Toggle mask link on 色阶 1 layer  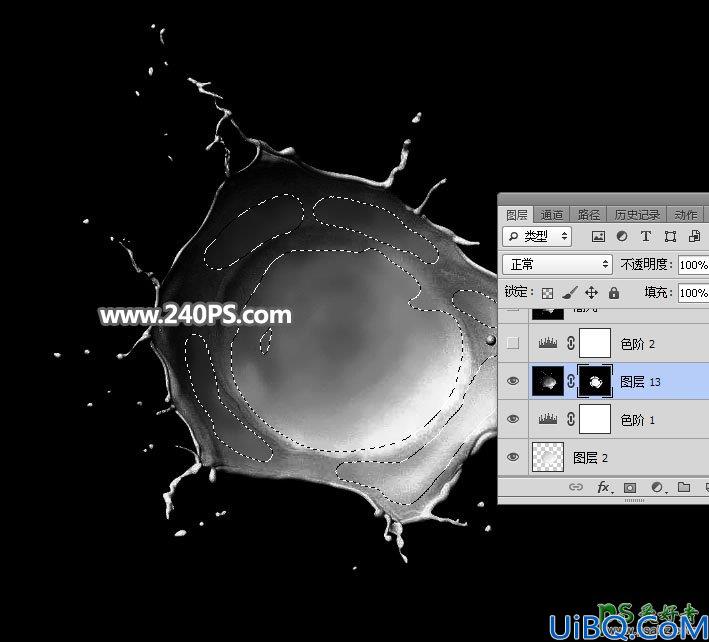[571, 419]
